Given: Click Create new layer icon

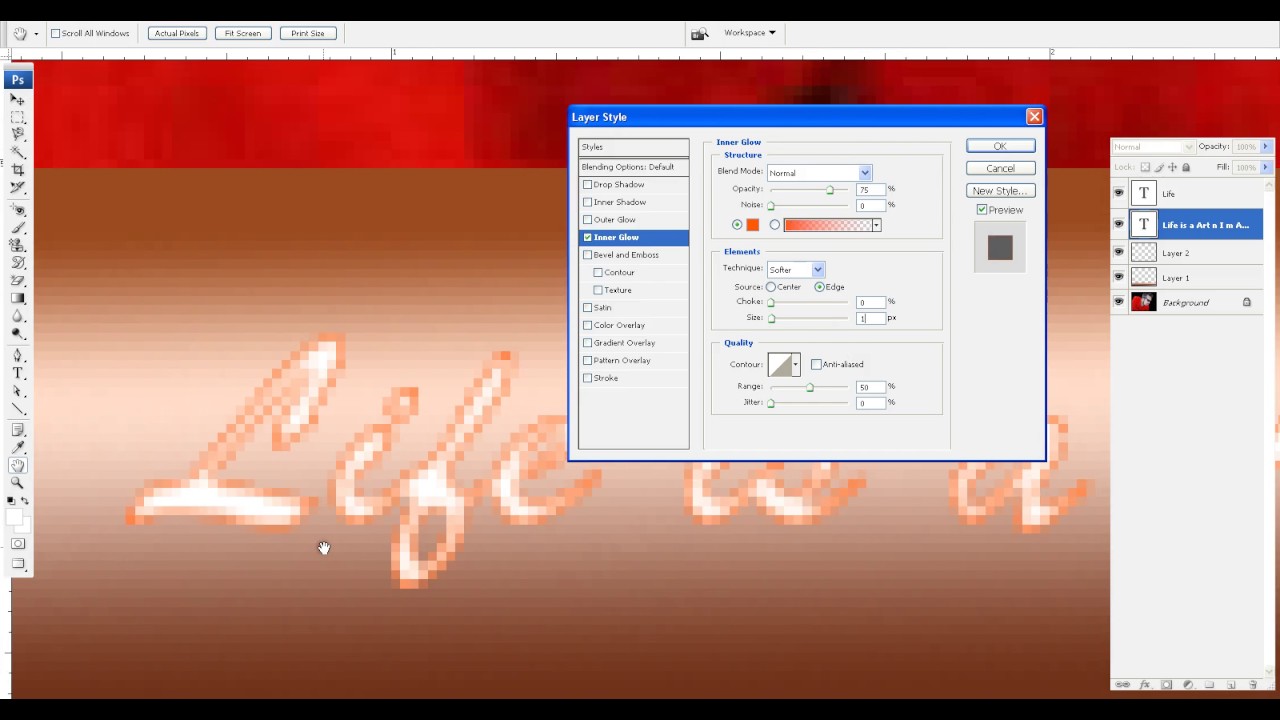Looking at the screenshot, I should click(1231, 685).
